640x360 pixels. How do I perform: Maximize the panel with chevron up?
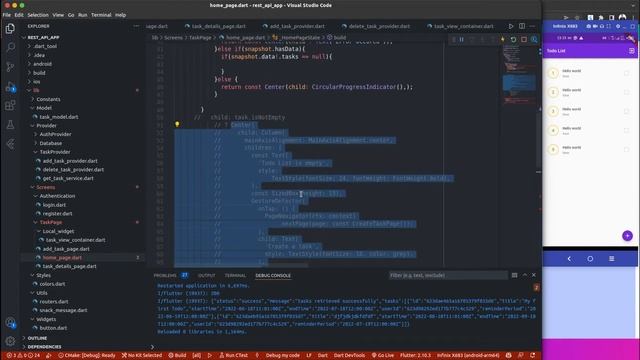coord(524,275)
